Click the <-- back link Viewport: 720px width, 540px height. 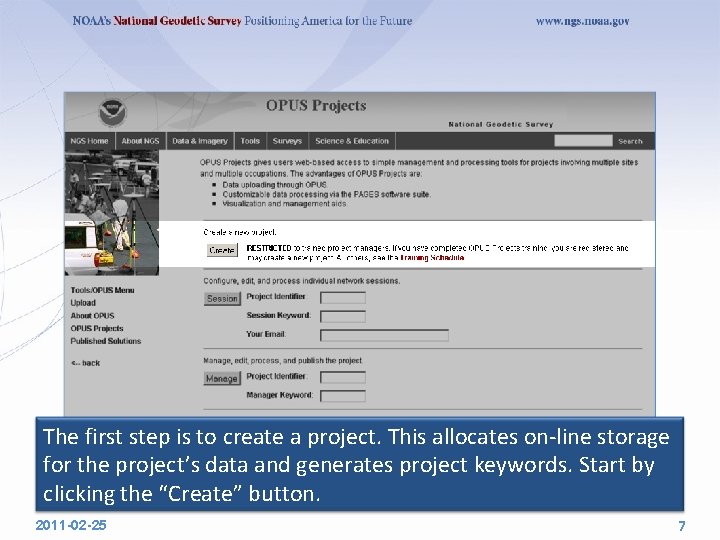85,363
